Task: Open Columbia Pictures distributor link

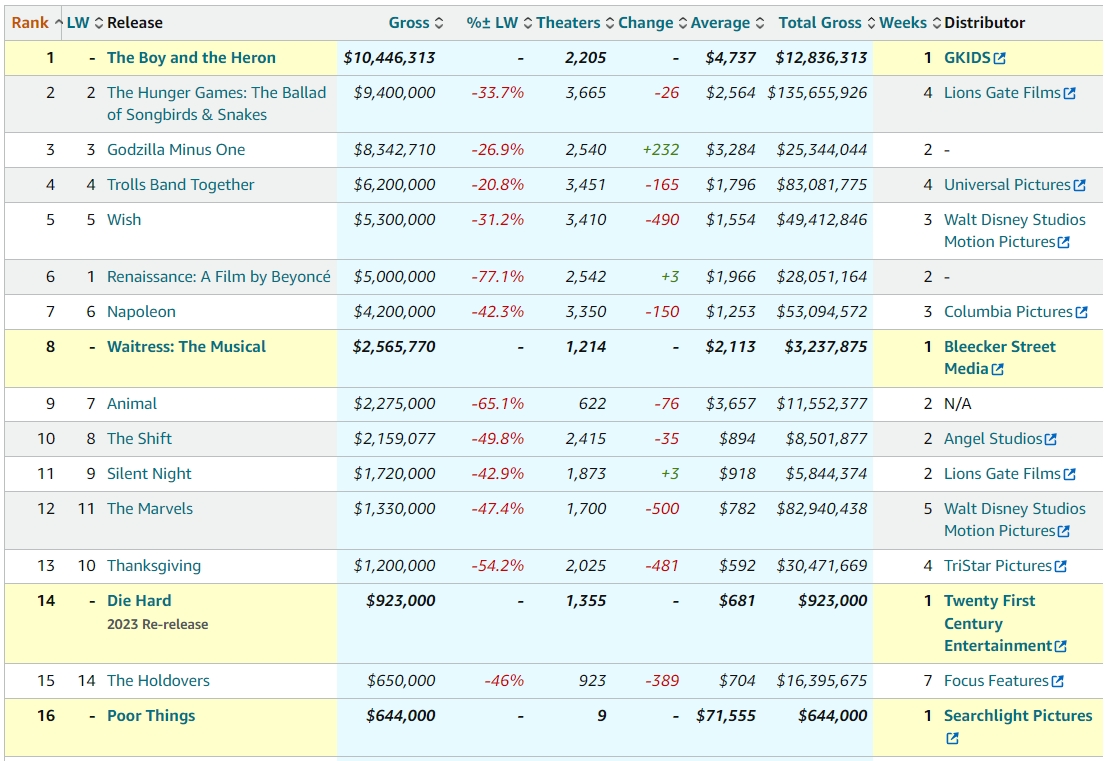Action: click(x=1008, y=312)
